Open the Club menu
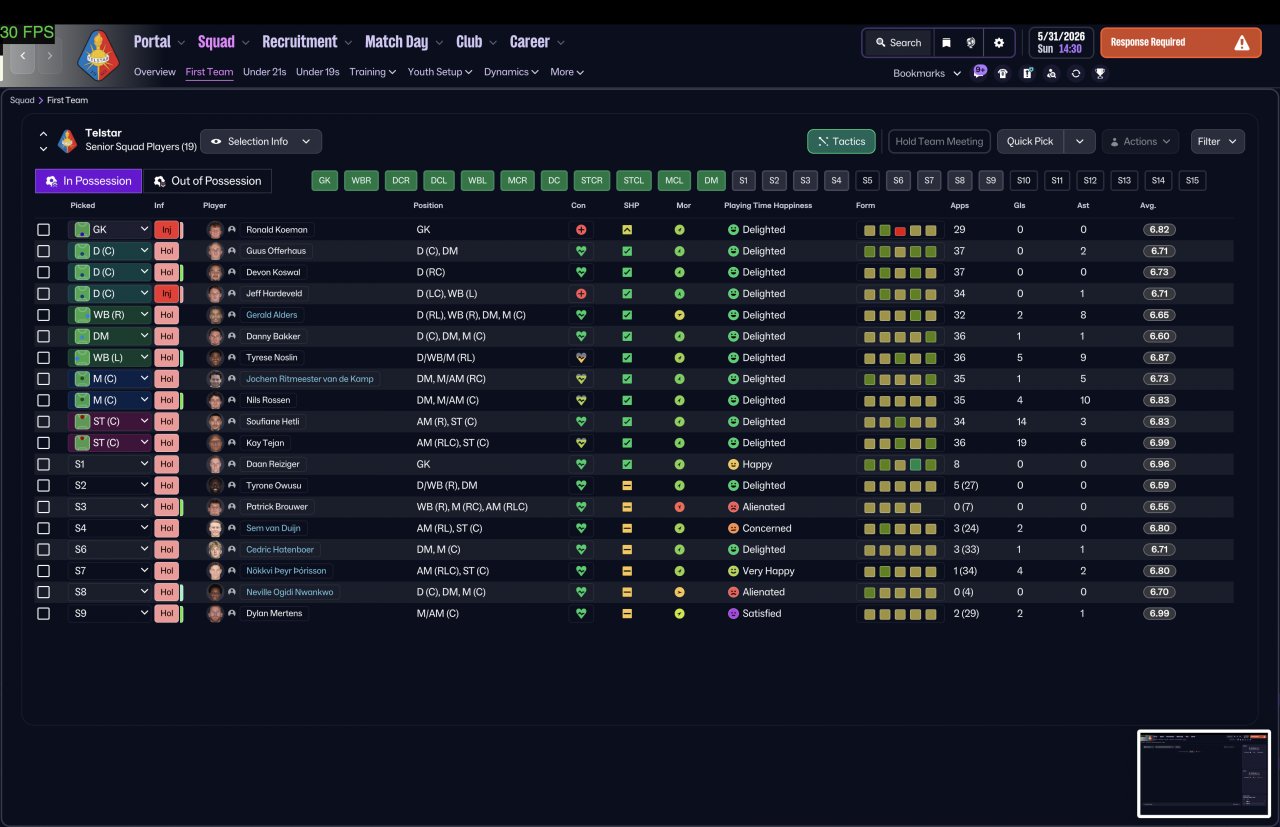Viewport: 1280px width, 827px height. coord(476,42)
